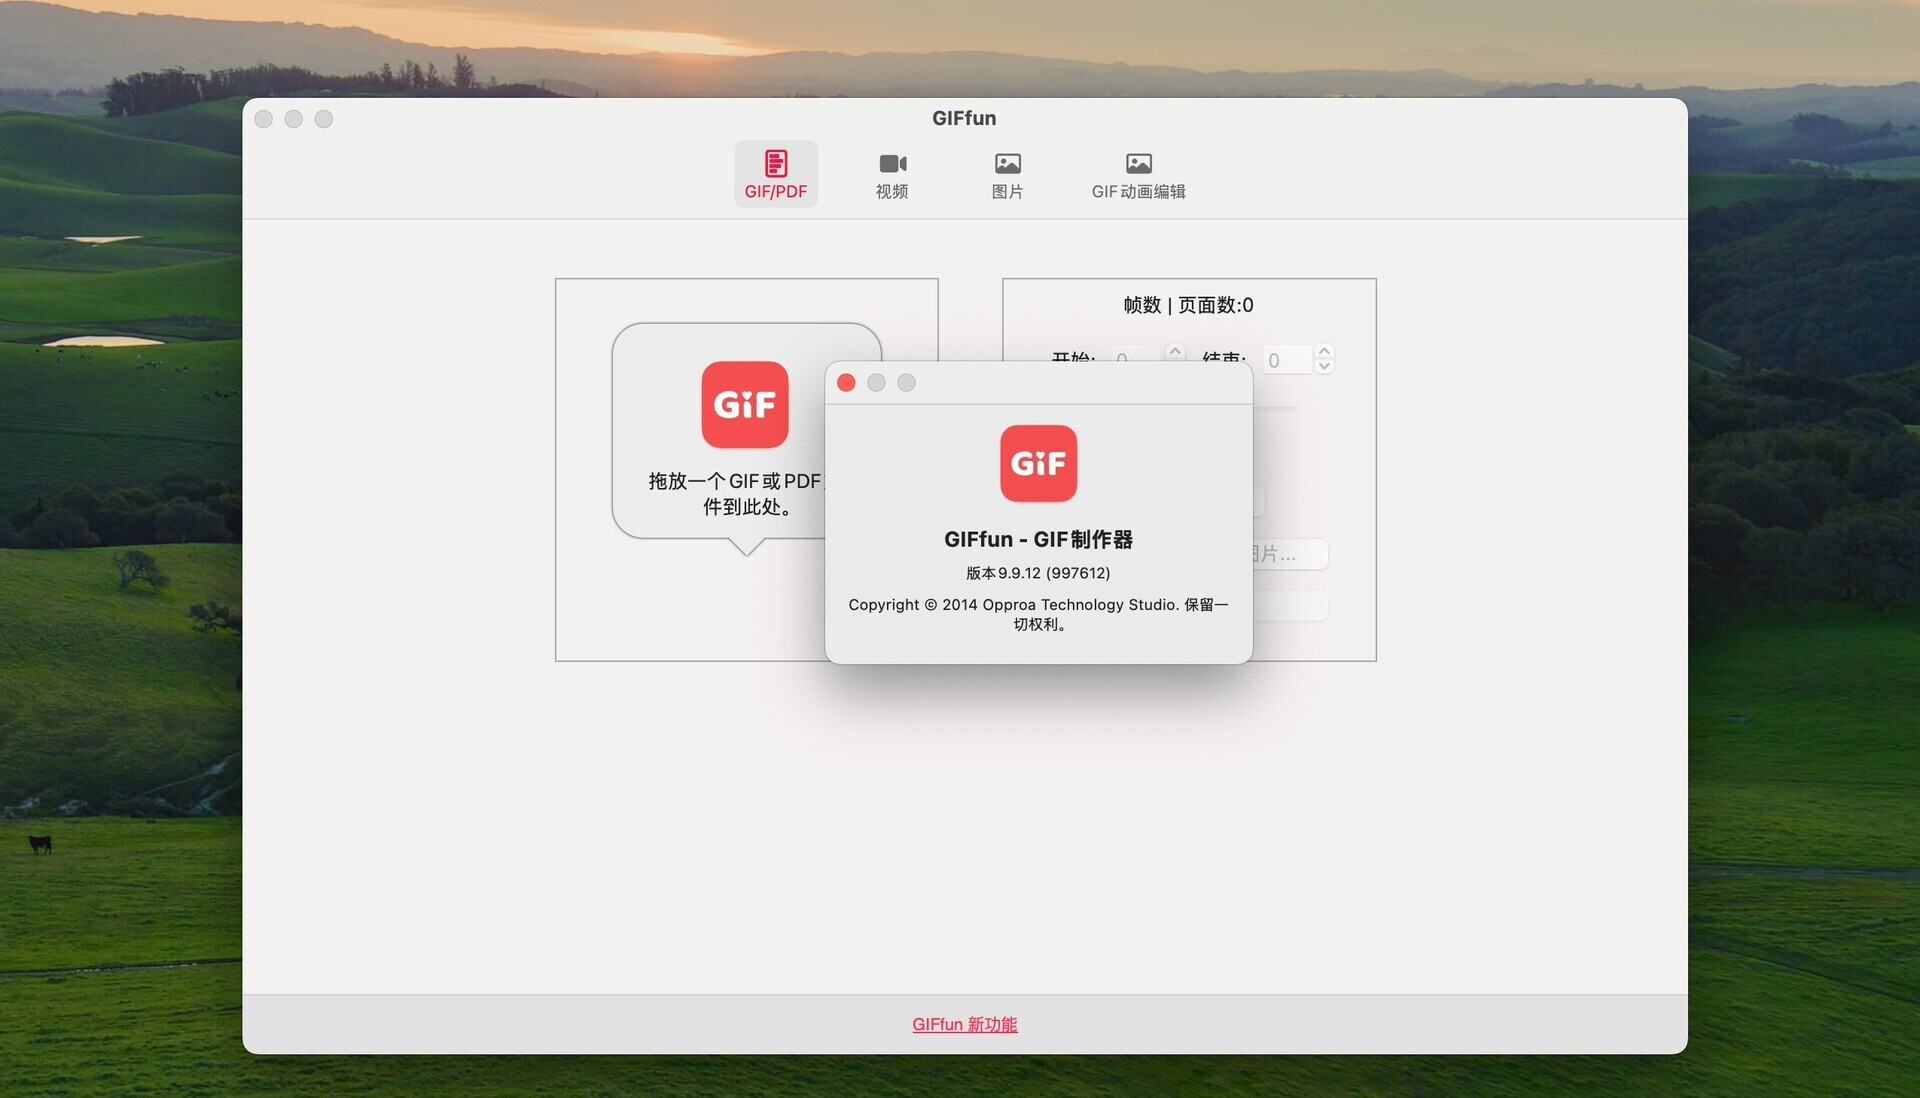This screenshot has width=1920, height=1098.
Task: Click the 结束 number input field
Action: (1286, 359)
